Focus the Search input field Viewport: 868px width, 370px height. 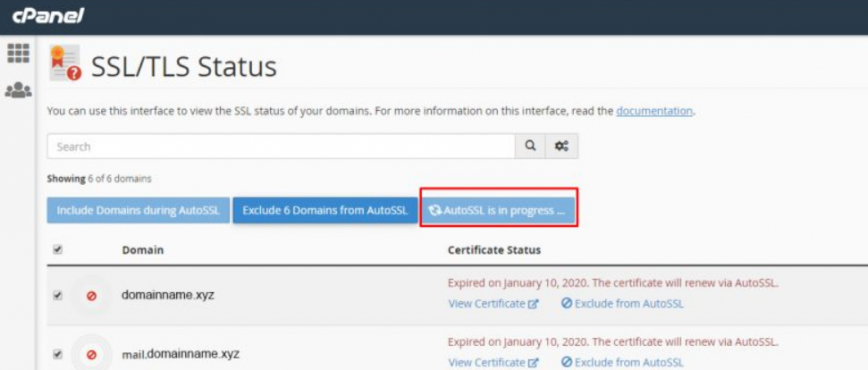point(281,146)
